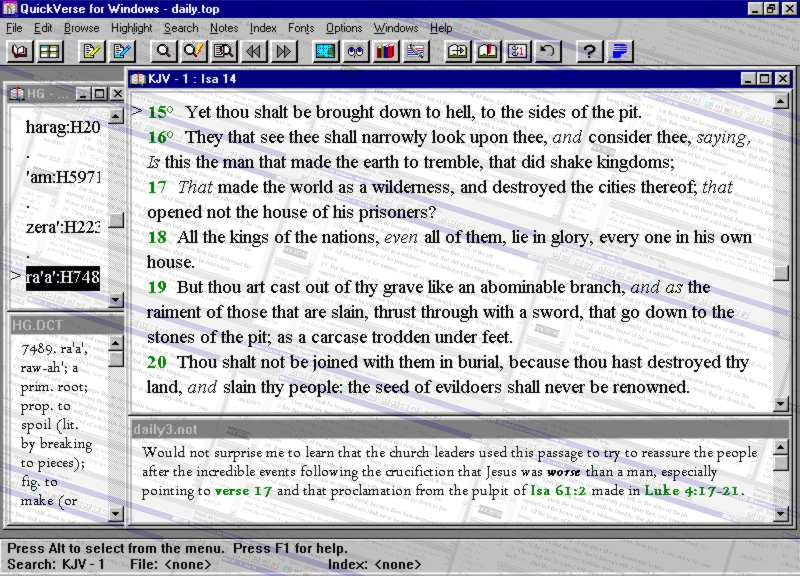Click the KJV window scroll up arrow

[781, 101]
